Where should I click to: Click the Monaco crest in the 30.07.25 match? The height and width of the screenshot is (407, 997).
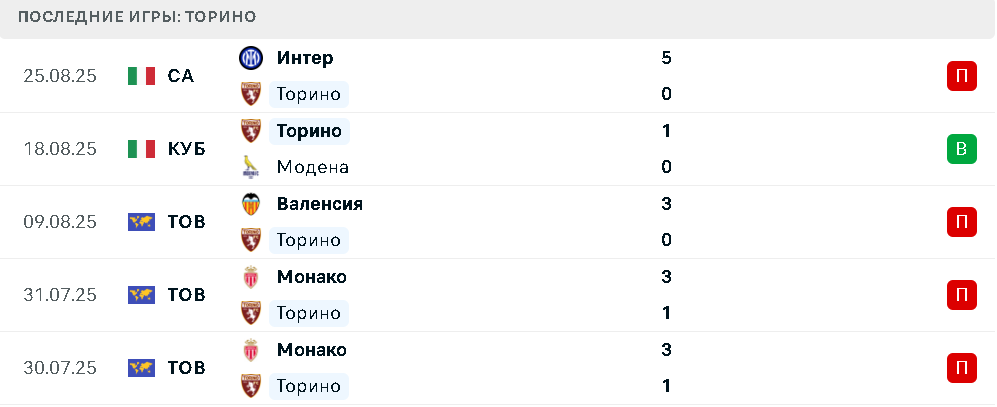click(251, 350)
